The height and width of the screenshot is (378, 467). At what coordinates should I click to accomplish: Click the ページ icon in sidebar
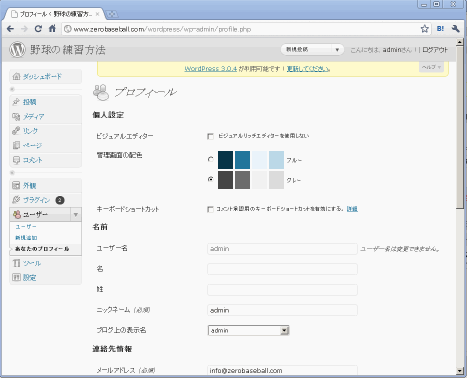pyautogui.click(x=16, y=145)
